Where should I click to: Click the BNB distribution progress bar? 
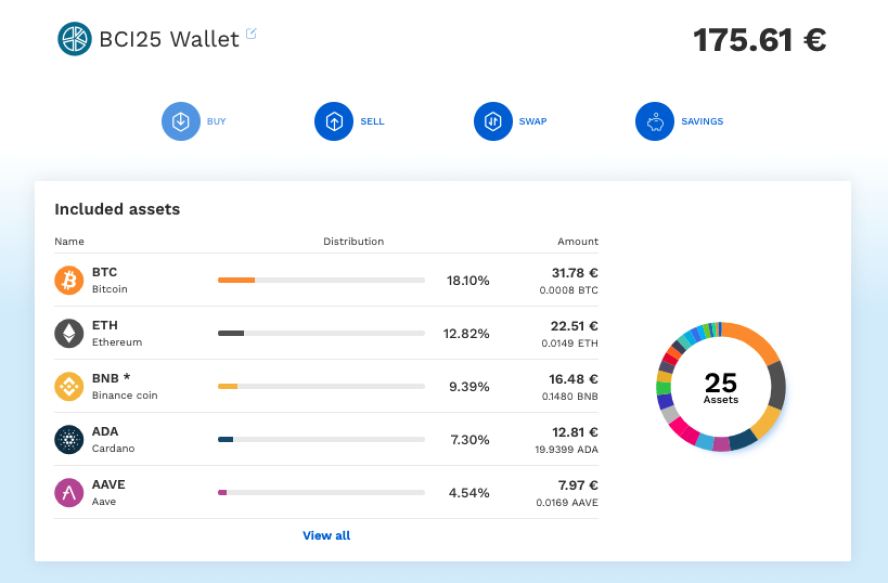[x=321, y=386]
